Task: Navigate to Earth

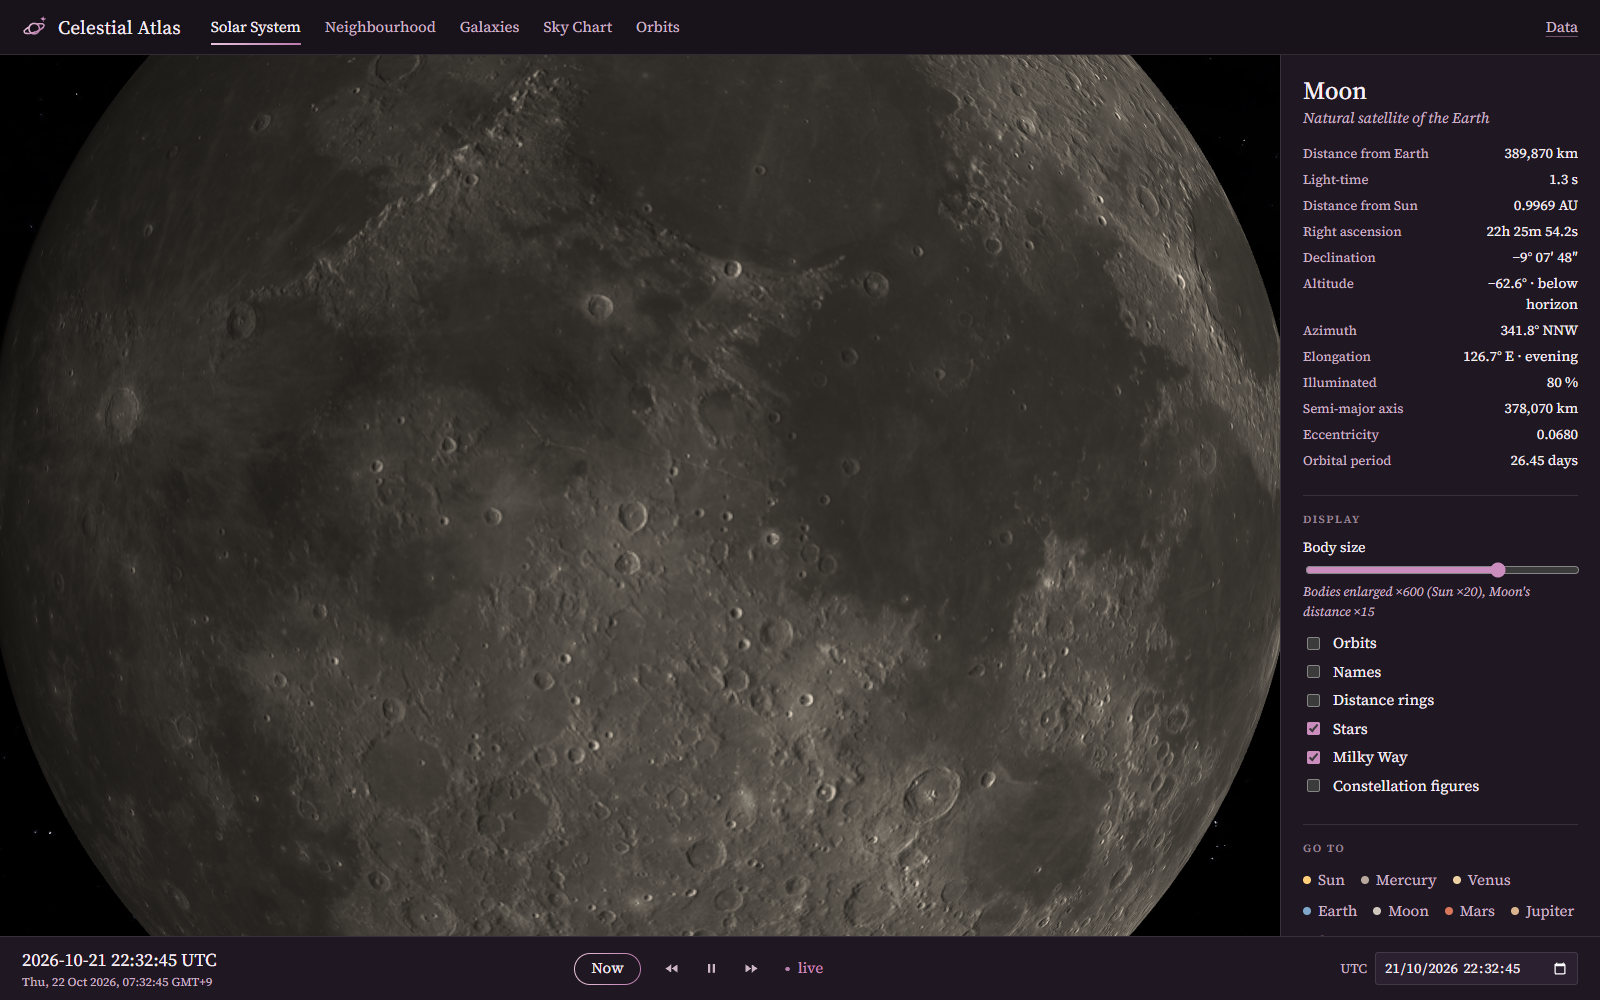Action: click(x=1330, y=911)
